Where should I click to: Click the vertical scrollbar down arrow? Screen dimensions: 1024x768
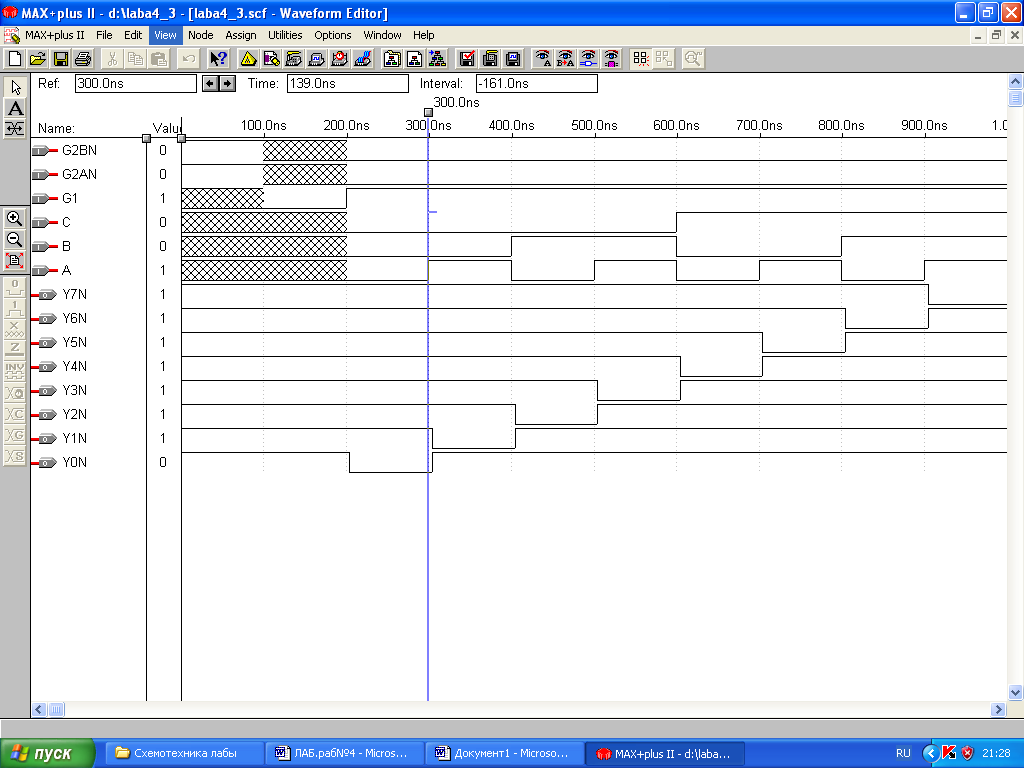point(1015,693)
